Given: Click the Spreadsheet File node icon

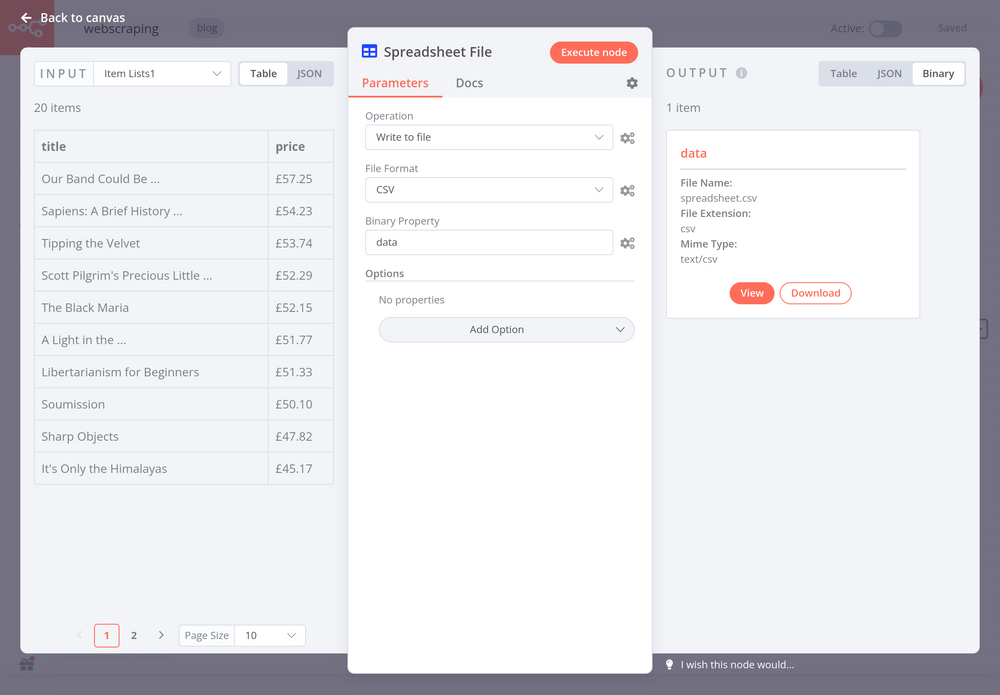Looking at the screenshot, I should pos(369,50).
